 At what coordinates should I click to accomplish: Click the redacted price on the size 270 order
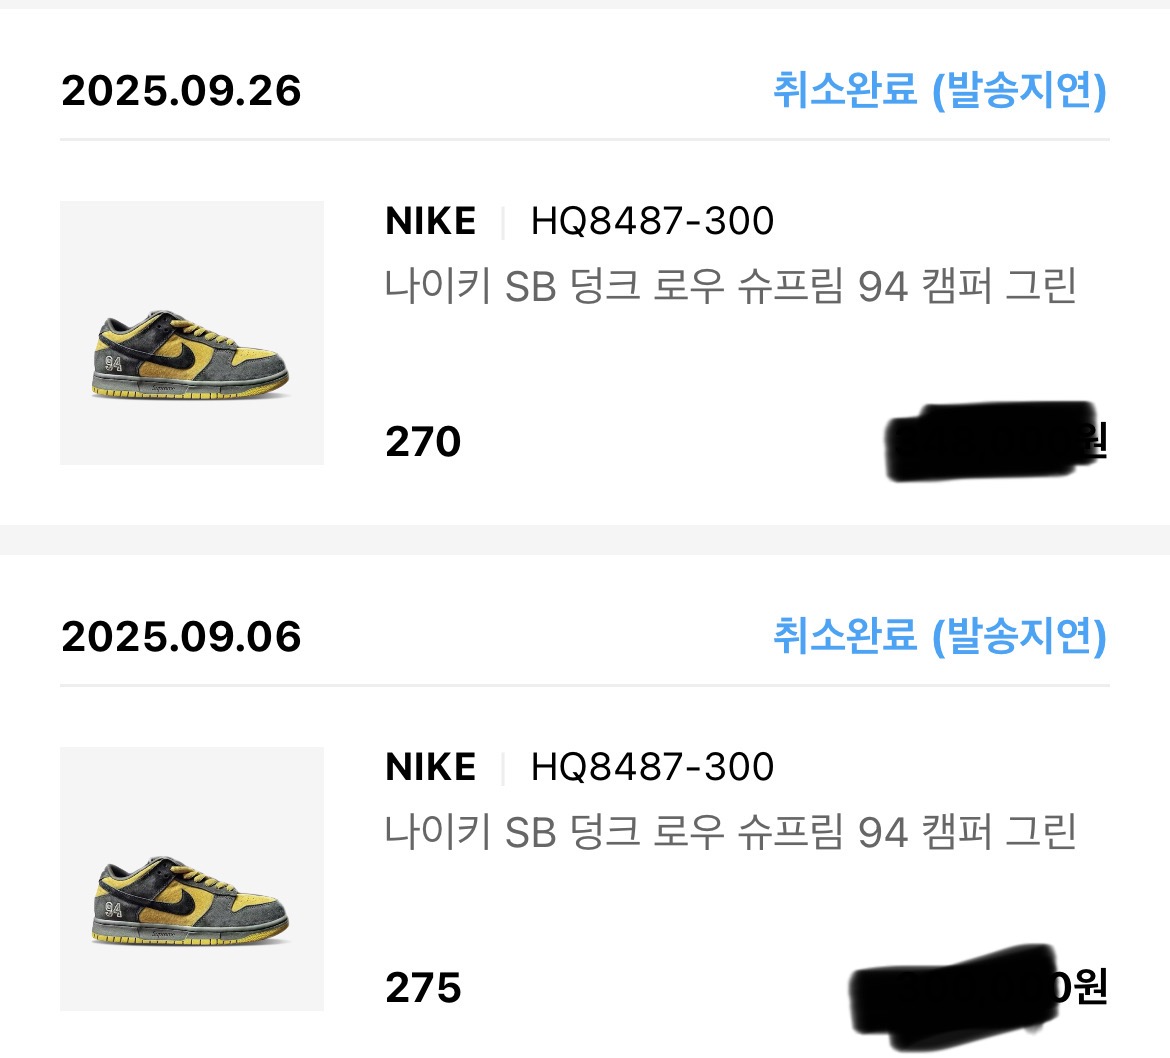tap(995, 442)
